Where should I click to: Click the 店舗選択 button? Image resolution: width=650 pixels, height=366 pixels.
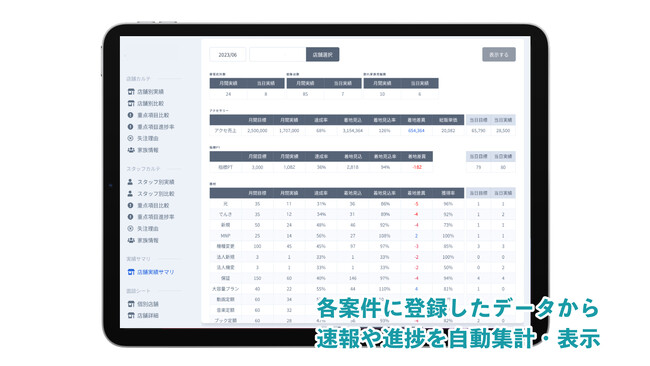[323, 55]
